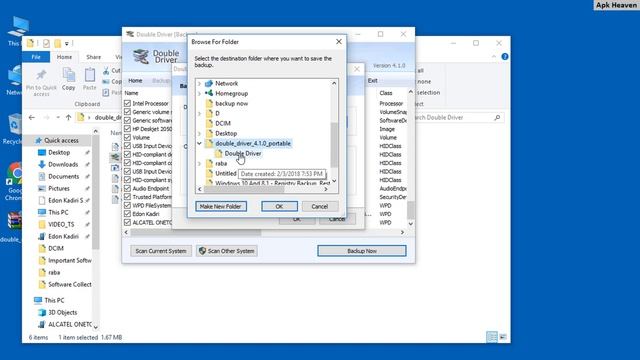Uncheck the HP Deskjet 2050 driver

click(127, 129)
